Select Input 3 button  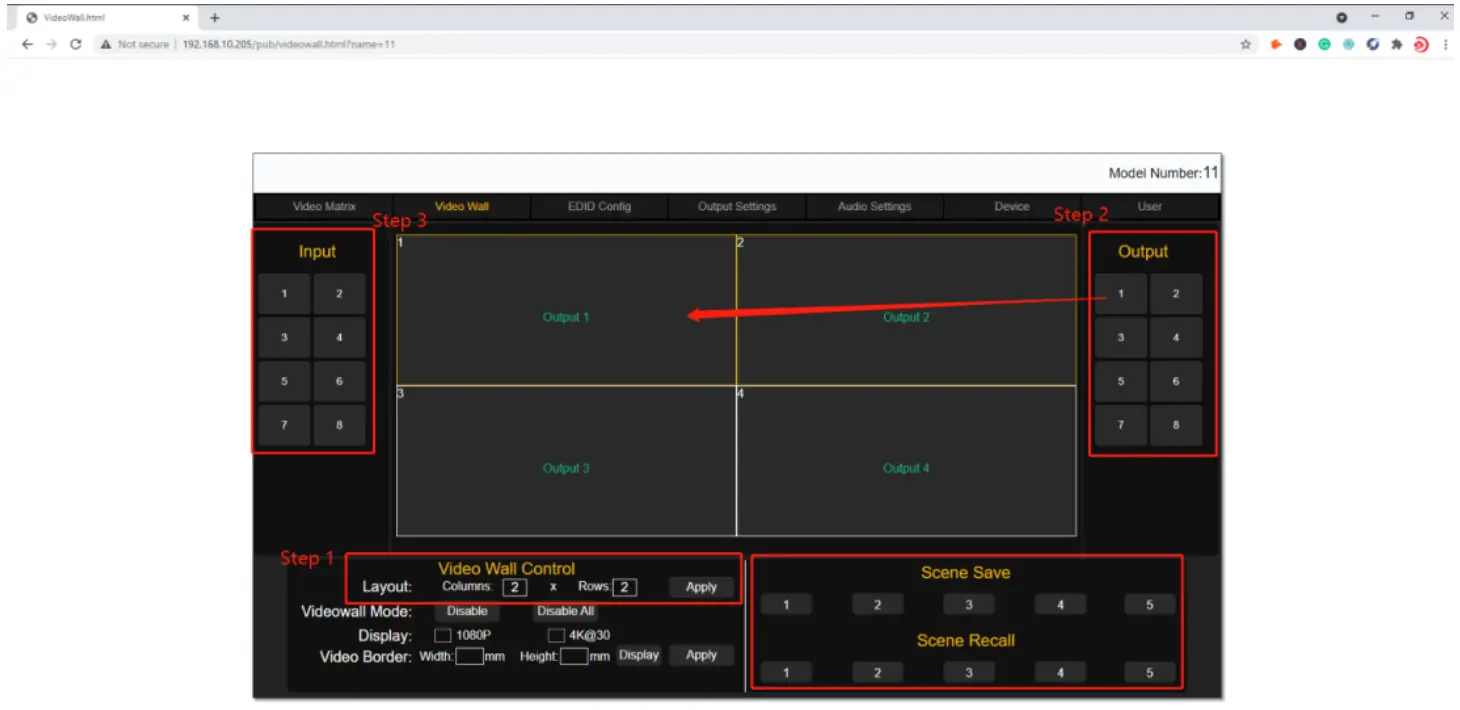pyautogui.click(x=284, y=338)
